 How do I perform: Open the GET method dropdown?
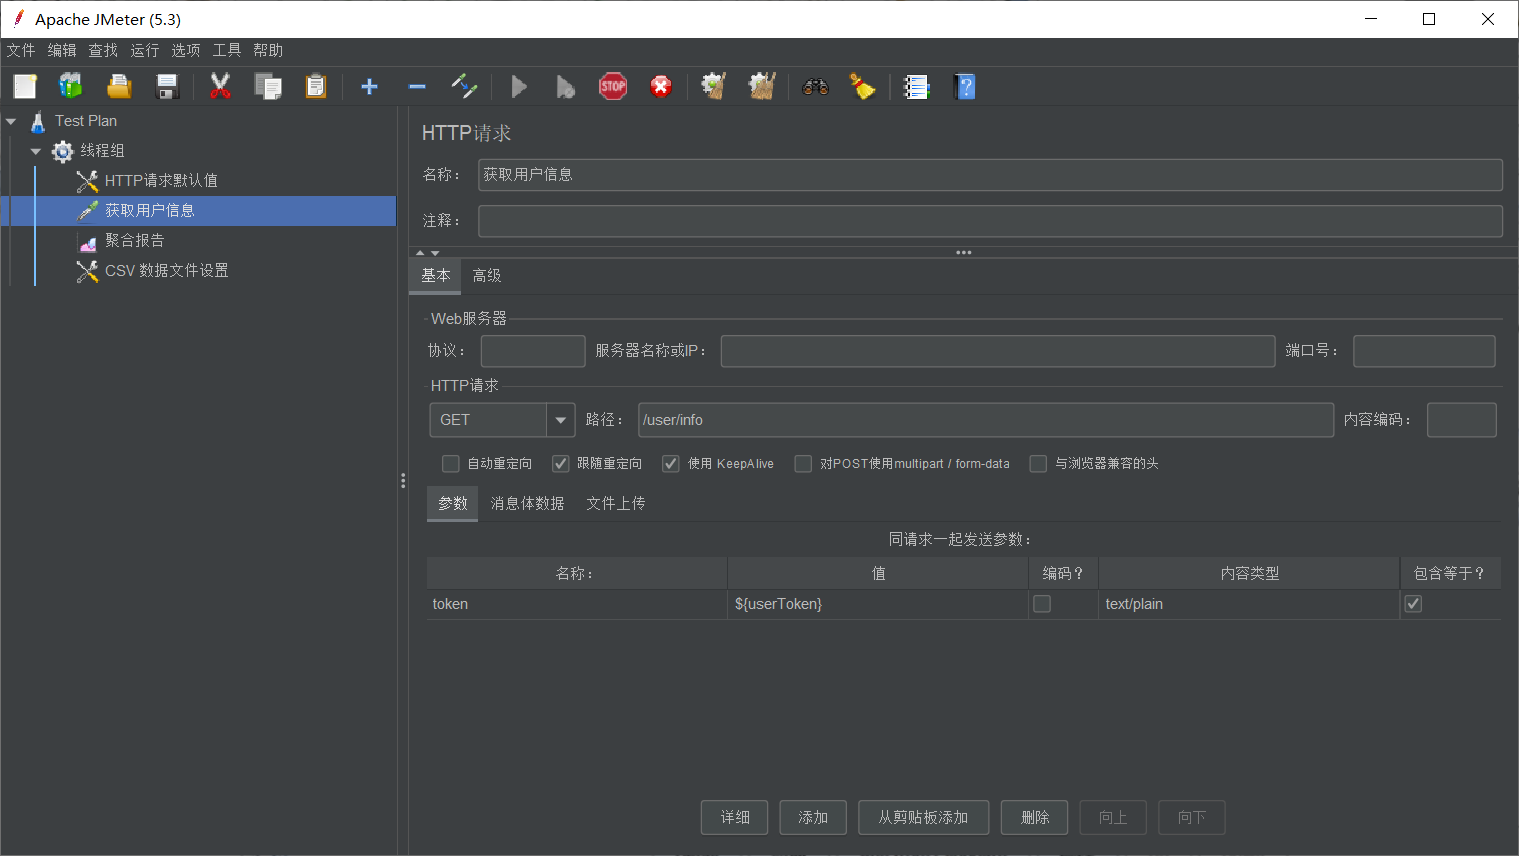pos(561,420)
